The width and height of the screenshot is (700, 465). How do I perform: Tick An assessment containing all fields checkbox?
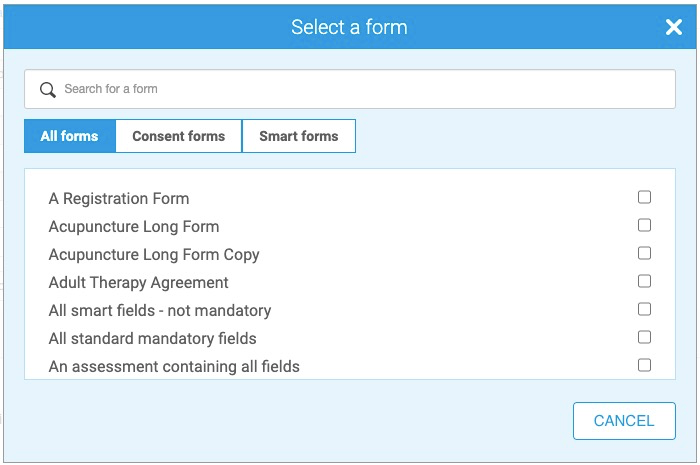[x=644, y=366]
